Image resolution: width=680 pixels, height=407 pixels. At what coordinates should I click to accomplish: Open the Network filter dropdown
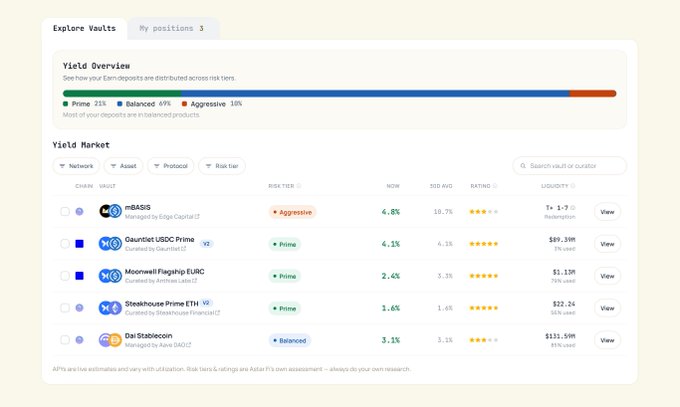(76, 166)
